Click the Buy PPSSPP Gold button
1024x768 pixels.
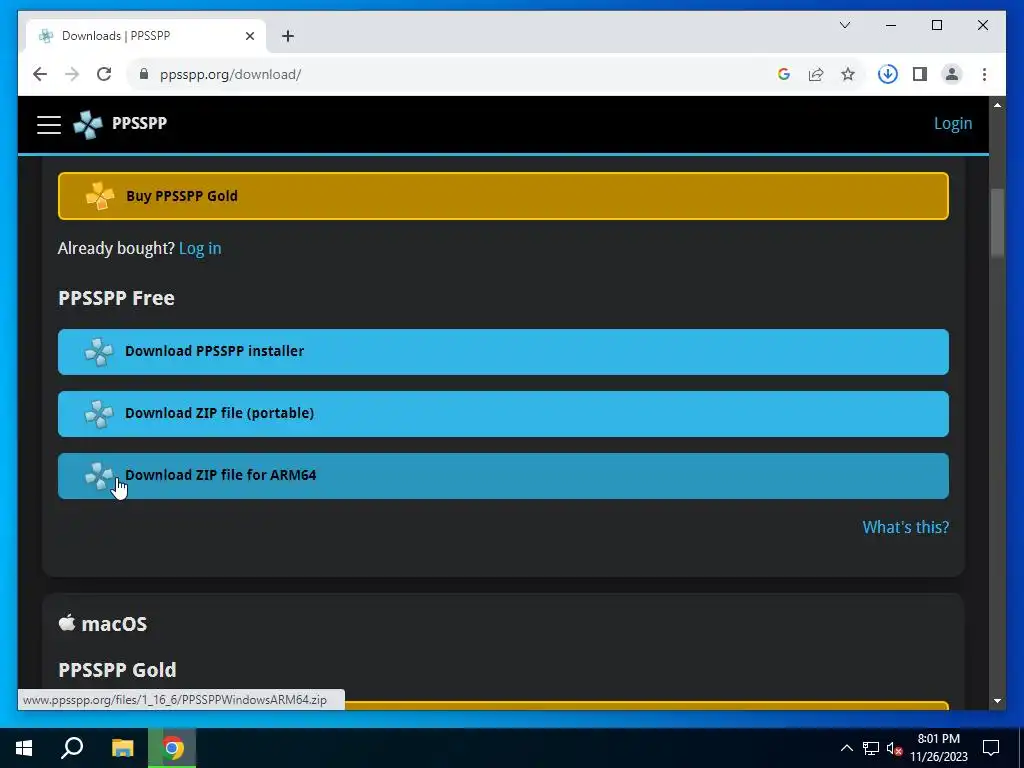(x=503, y=196)
